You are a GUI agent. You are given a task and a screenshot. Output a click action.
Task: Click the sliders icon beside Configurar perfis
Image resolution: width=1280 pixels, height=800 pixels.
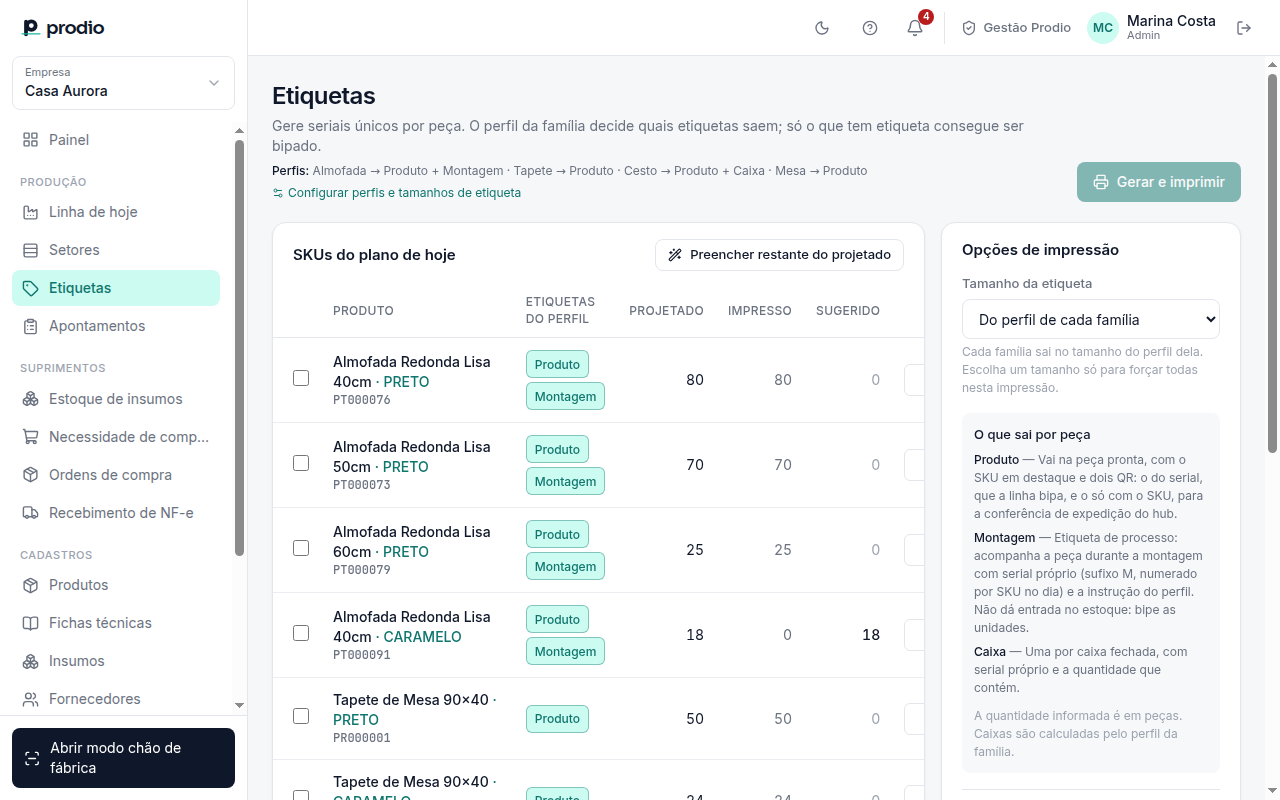278,193
